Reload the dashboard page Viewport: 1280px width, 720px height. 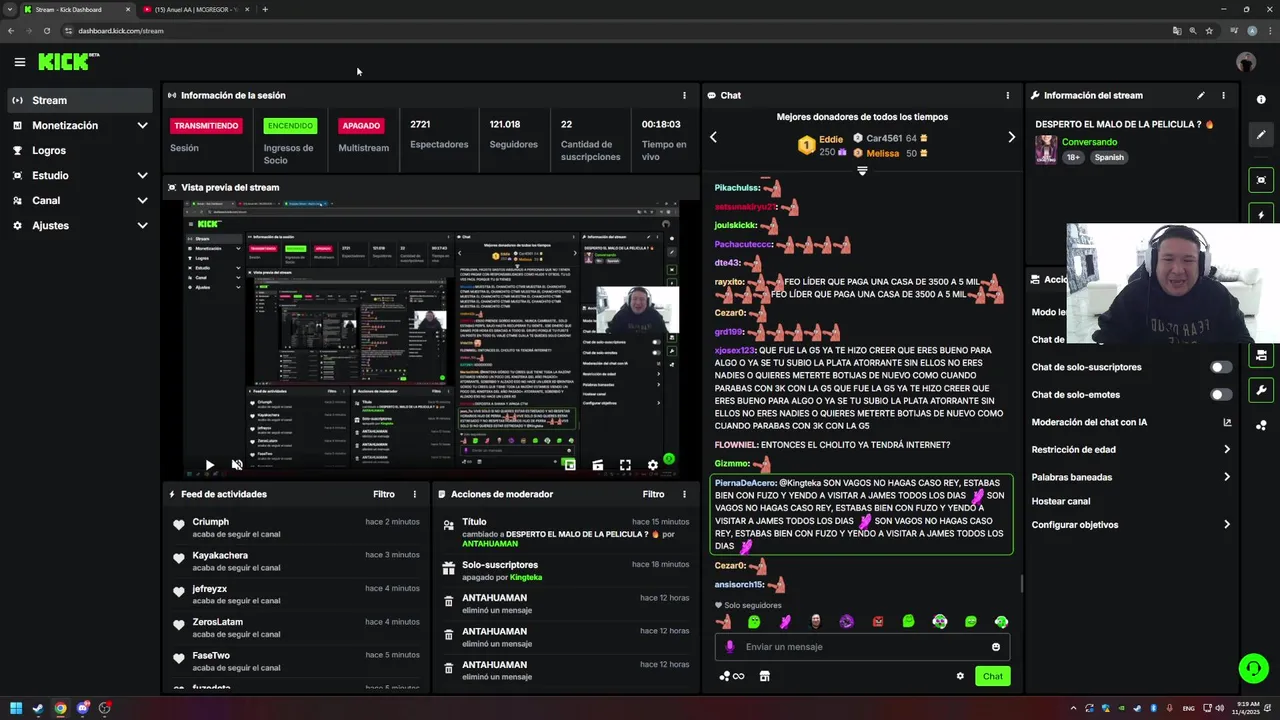pos(46,31)
